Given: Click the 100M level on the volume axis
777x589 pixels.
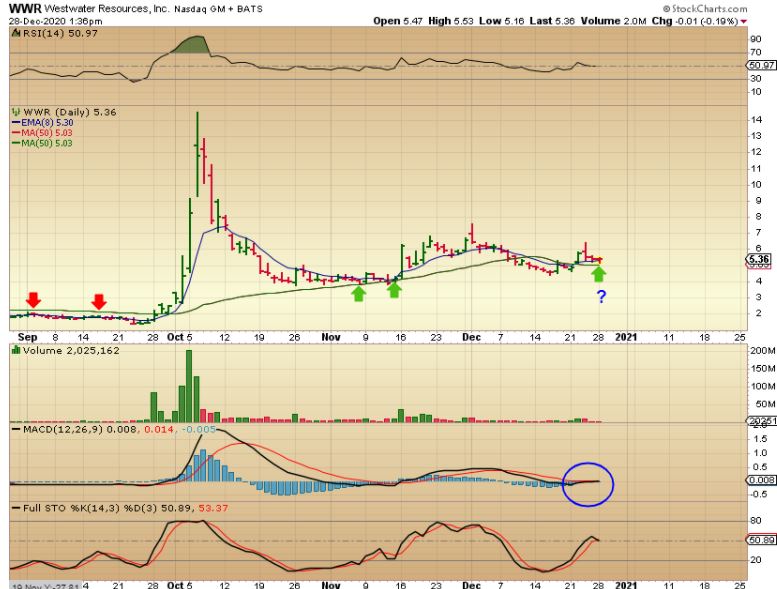Looking at the screenshot, I should [x=762, y=386].
